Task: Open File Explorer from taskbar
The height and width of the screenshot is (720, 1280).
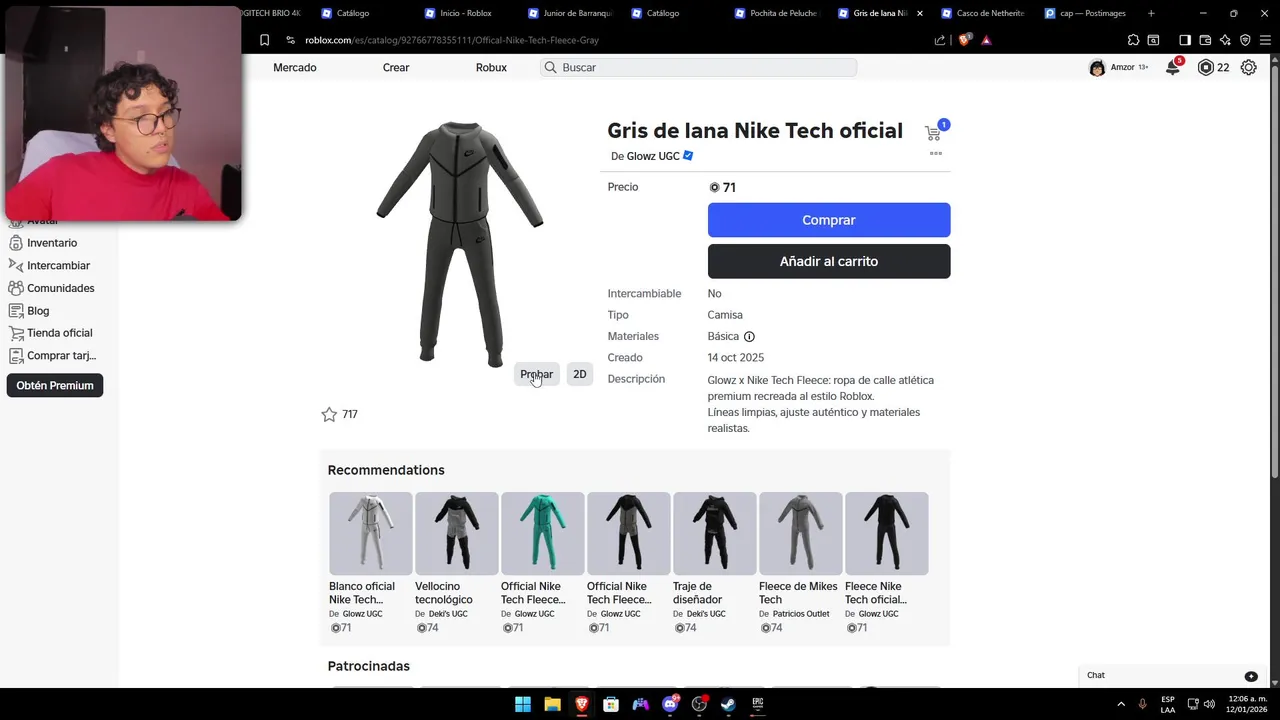Action: [x=552, y=704]
